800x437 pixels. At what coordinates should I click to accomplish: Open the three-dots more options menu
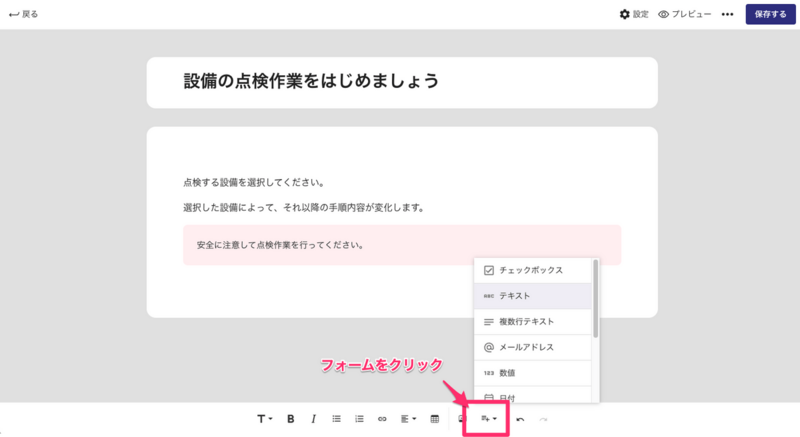pyautogui.click(x=728, y=14)
